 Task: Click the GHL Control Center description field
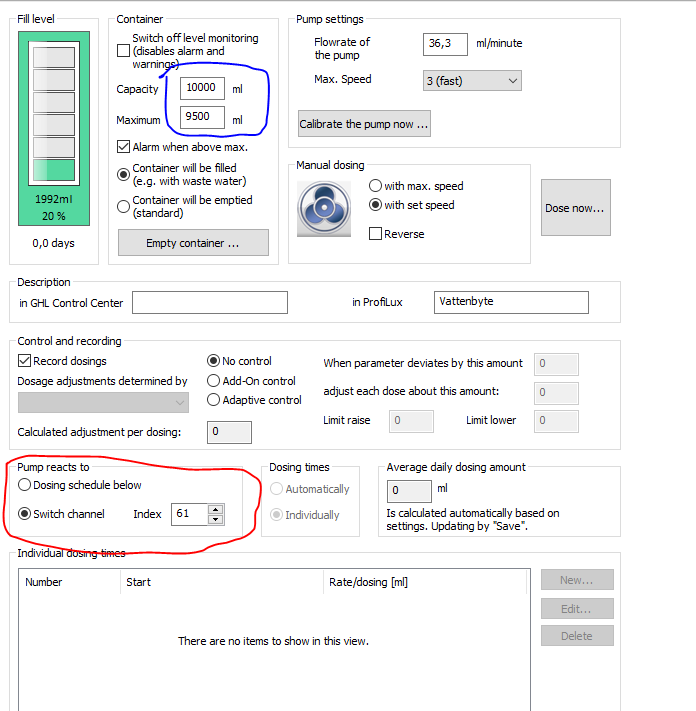point(209,302)
